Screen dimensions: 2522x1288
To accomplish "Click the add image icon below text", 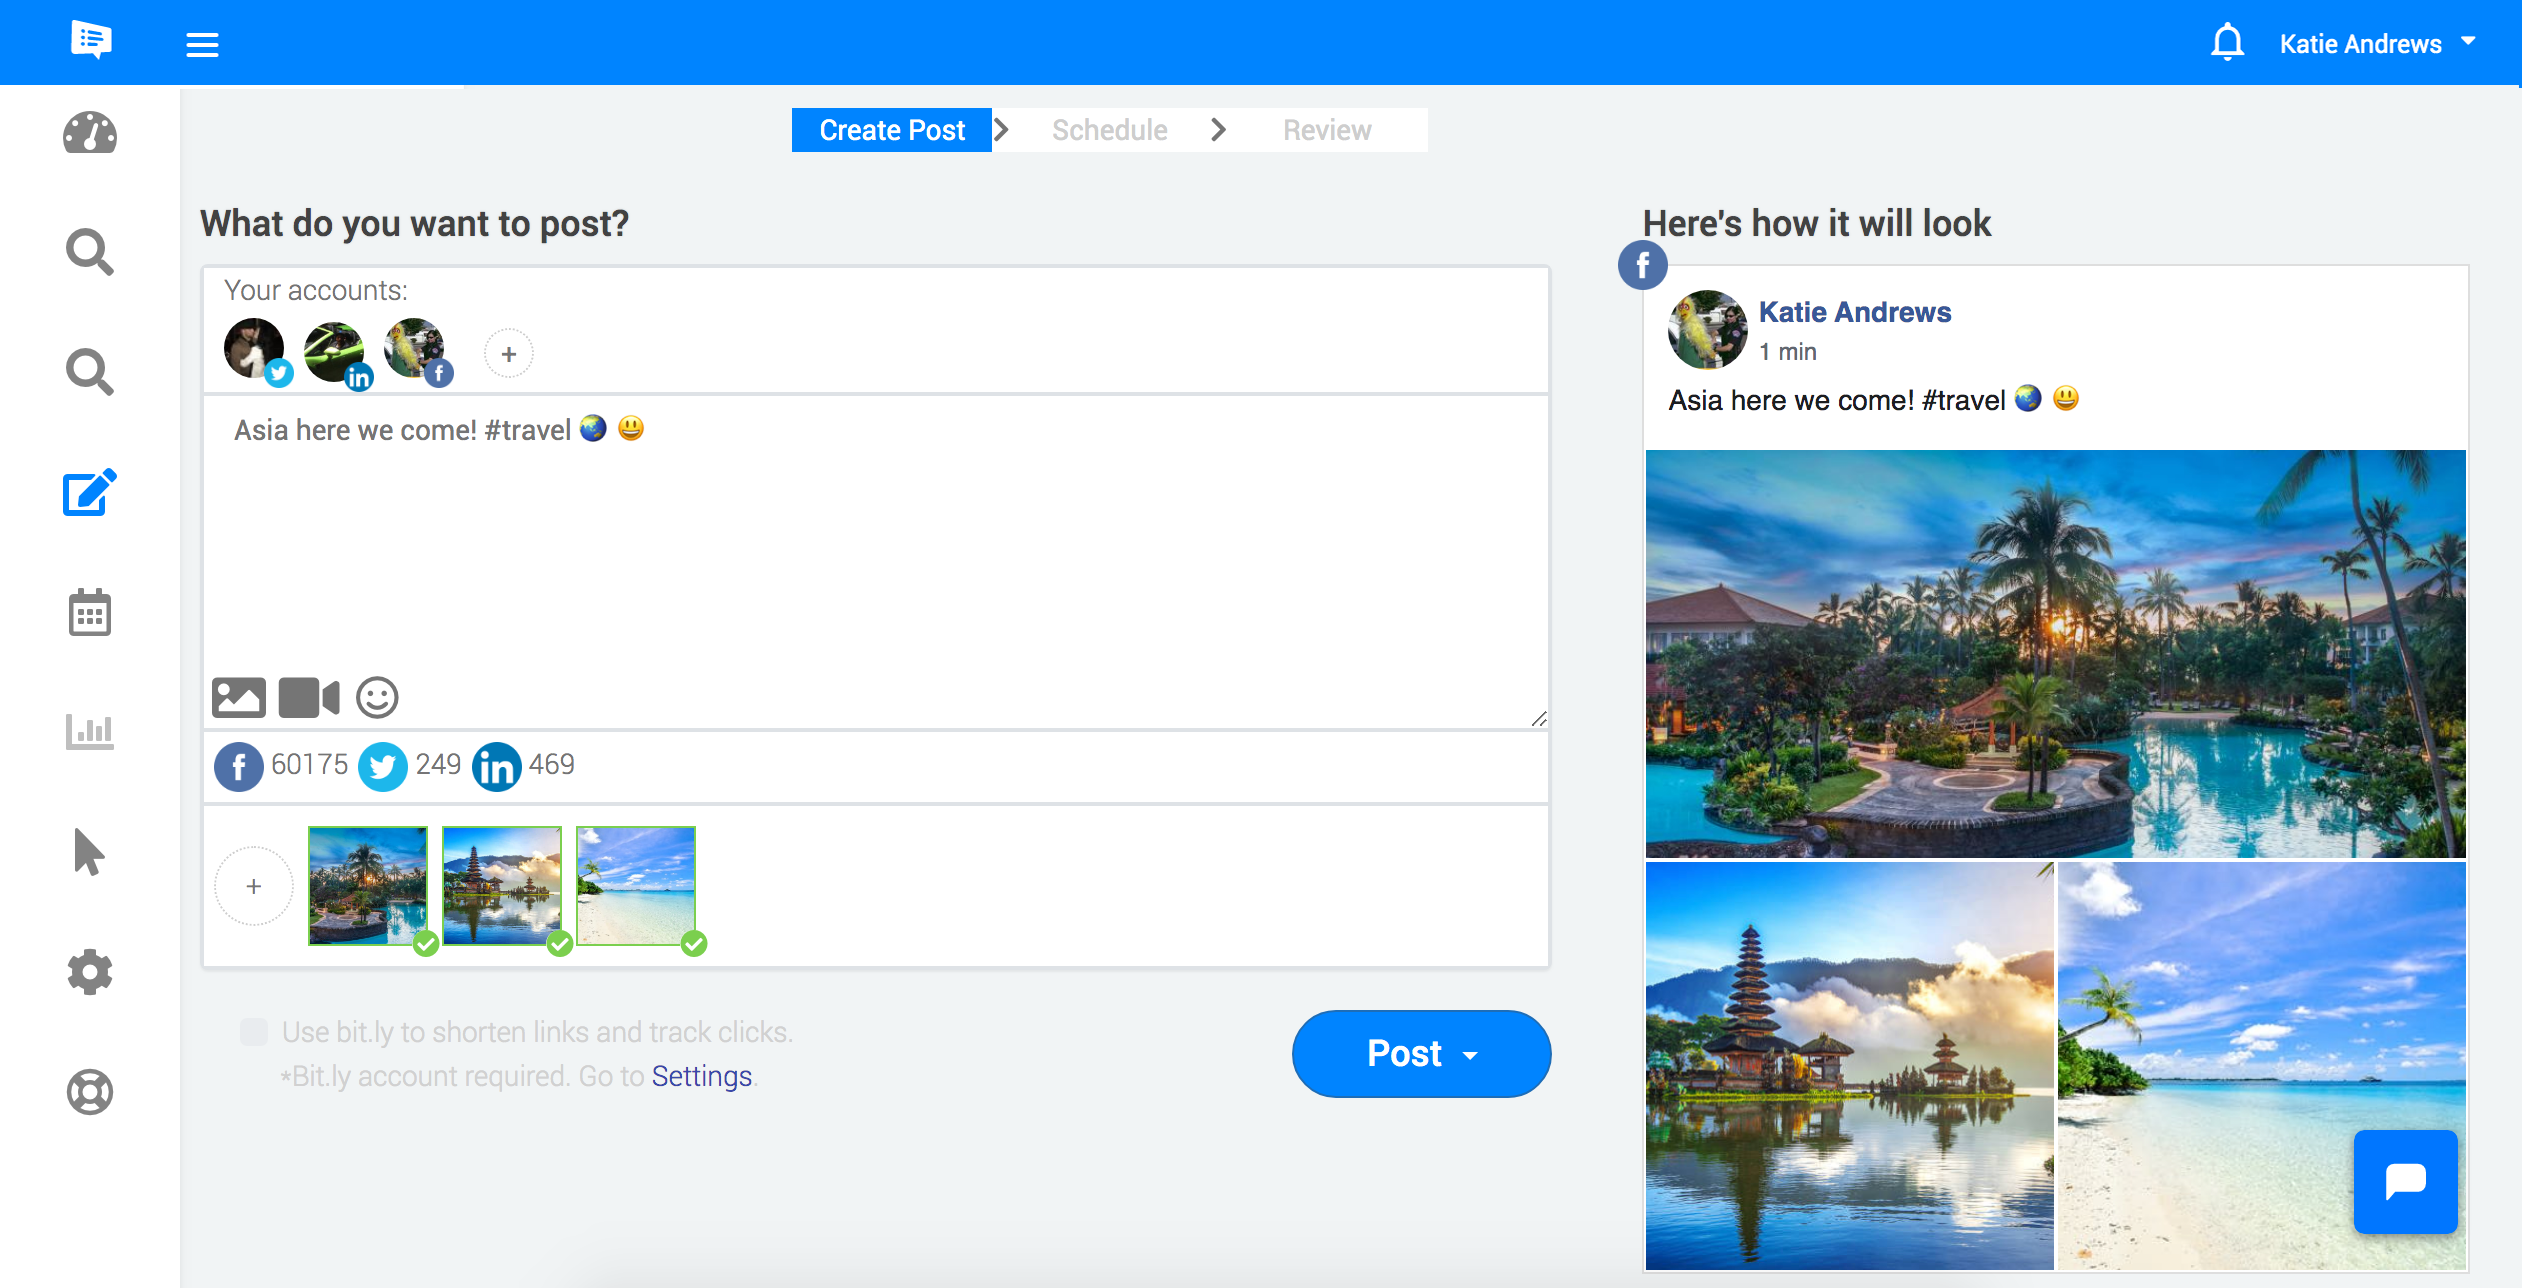I will pos(238,697).
